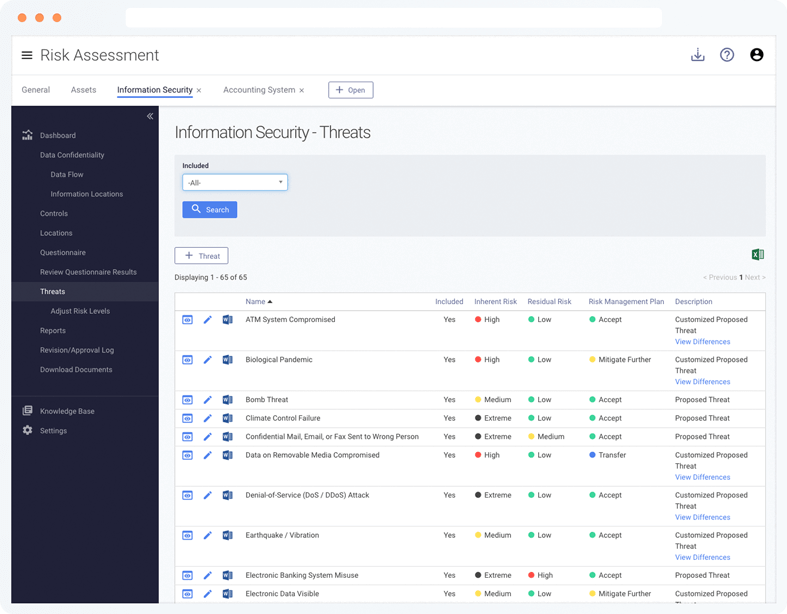The width and height of the screenshot is (787, 614).
Task: Open the Included filter dropdown
Action: pos(235,182)
